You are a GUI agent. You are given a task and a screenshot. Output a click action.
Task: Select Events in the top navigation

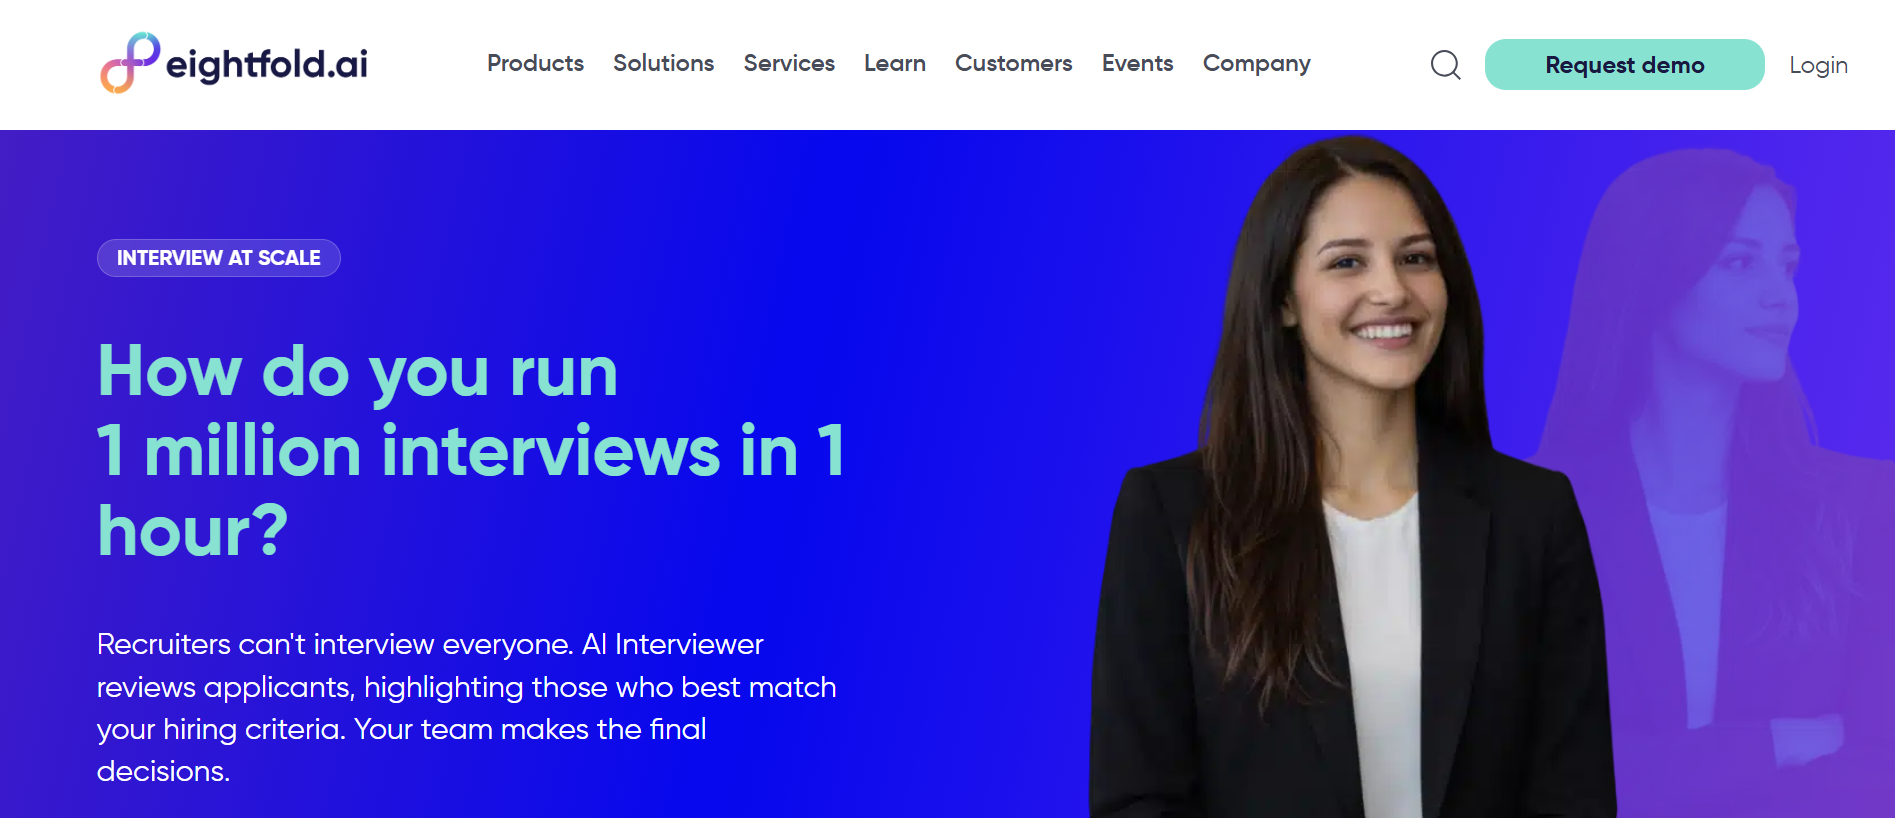1137,63
